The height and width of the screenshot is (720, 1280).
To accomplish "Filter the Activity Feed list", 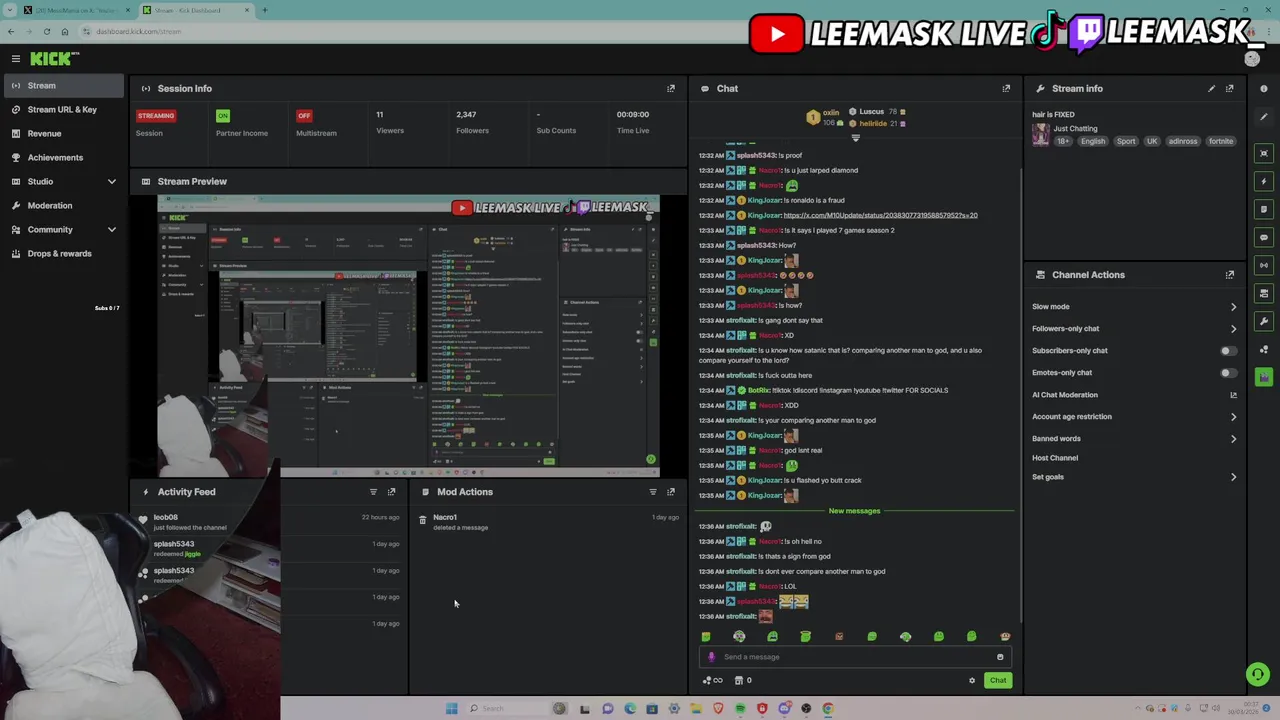I will 373,492.
